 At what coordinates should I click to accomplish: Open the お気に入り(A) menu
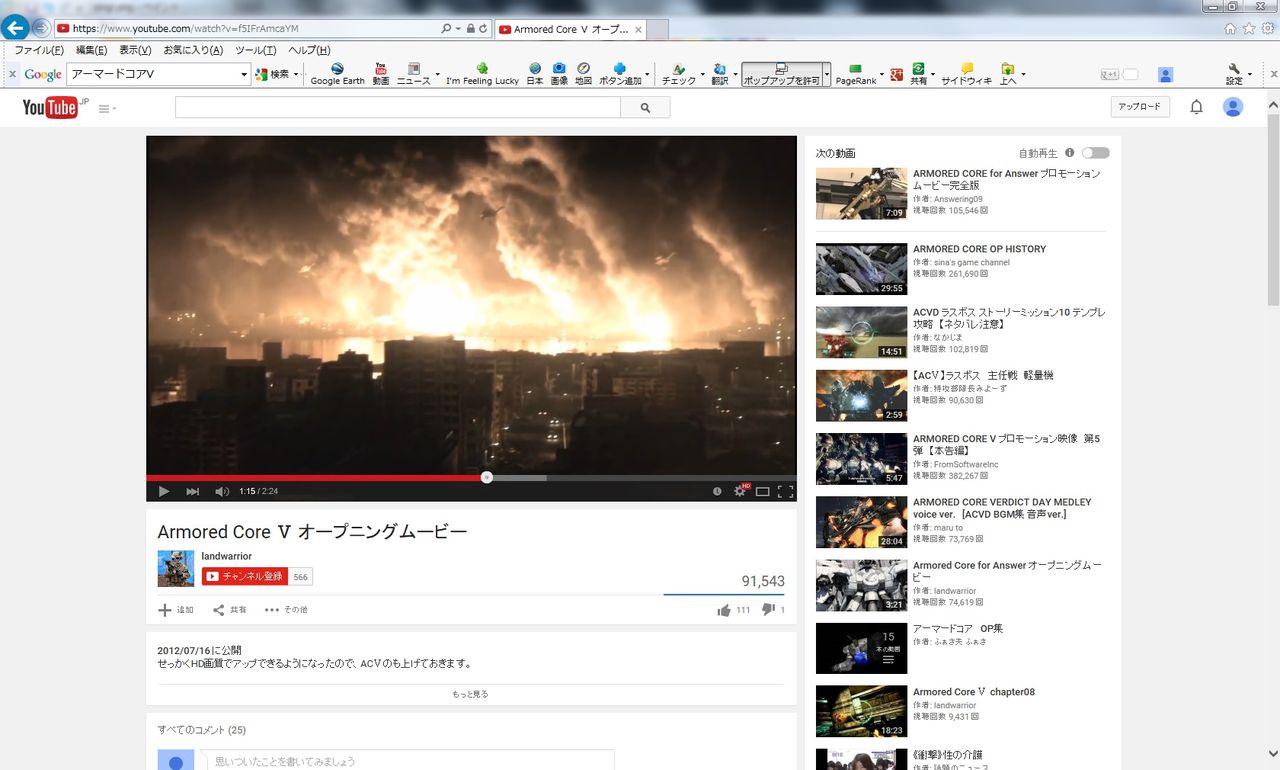pos(193,50)
